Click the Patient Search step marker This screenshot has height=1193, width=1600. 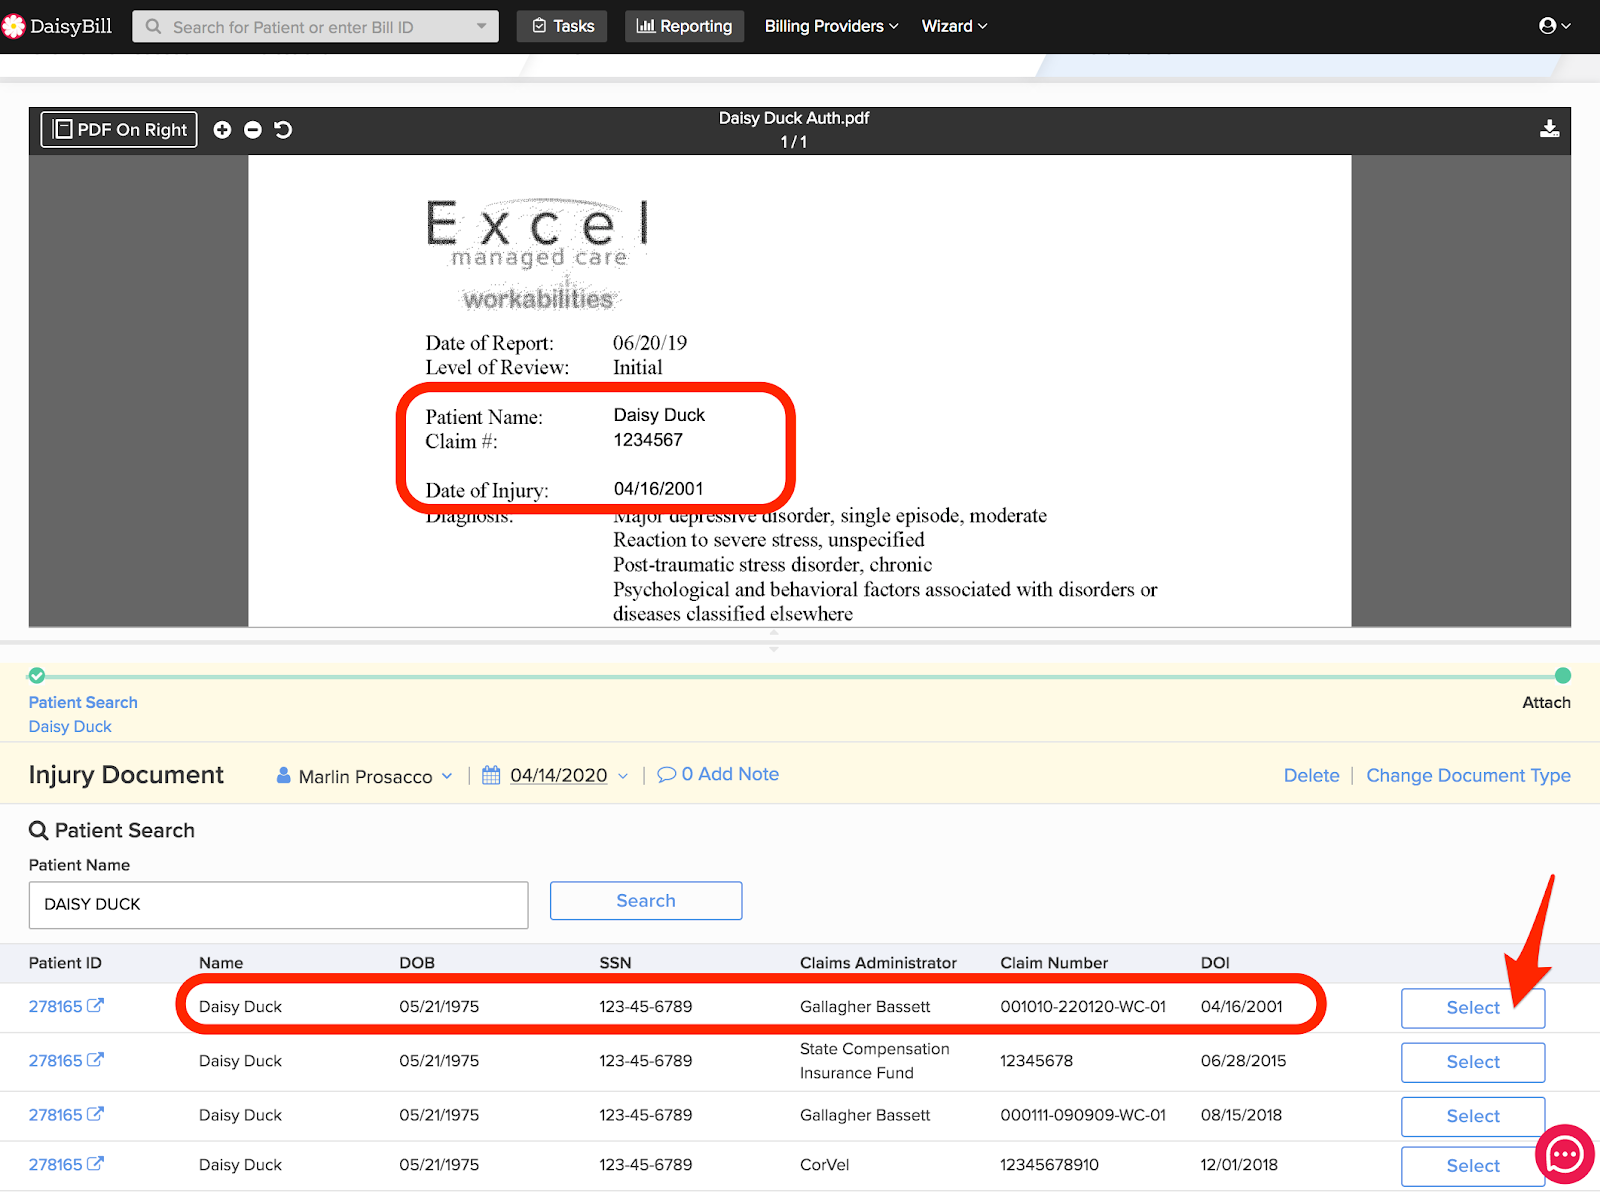click(x=37, y=675)
